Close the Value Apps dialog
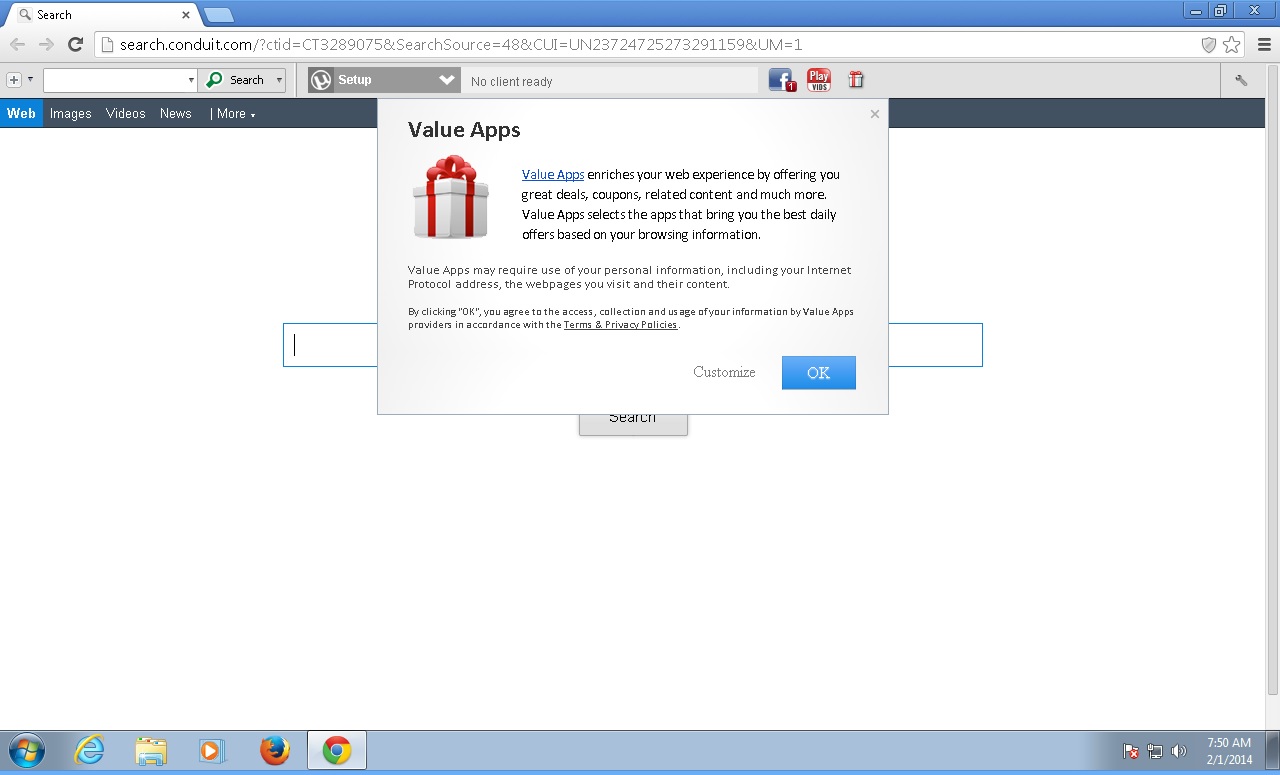 [x=875, y=114]
